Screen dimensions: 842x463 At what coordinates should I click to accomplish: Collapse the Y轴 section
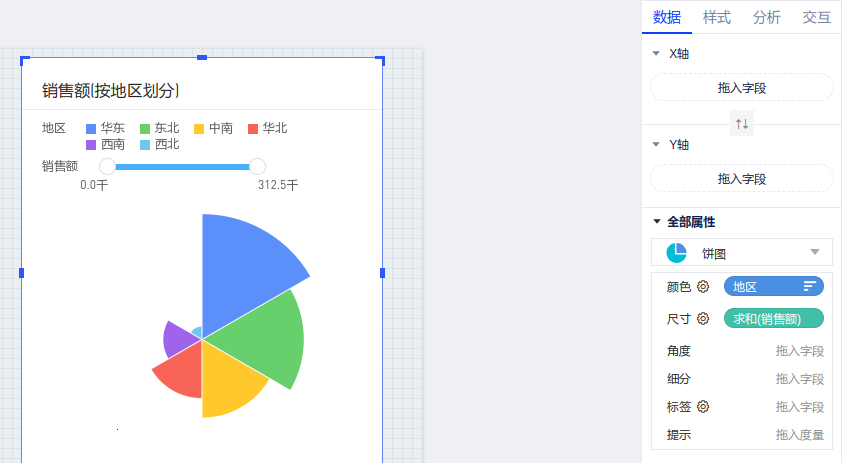(656, 145)
